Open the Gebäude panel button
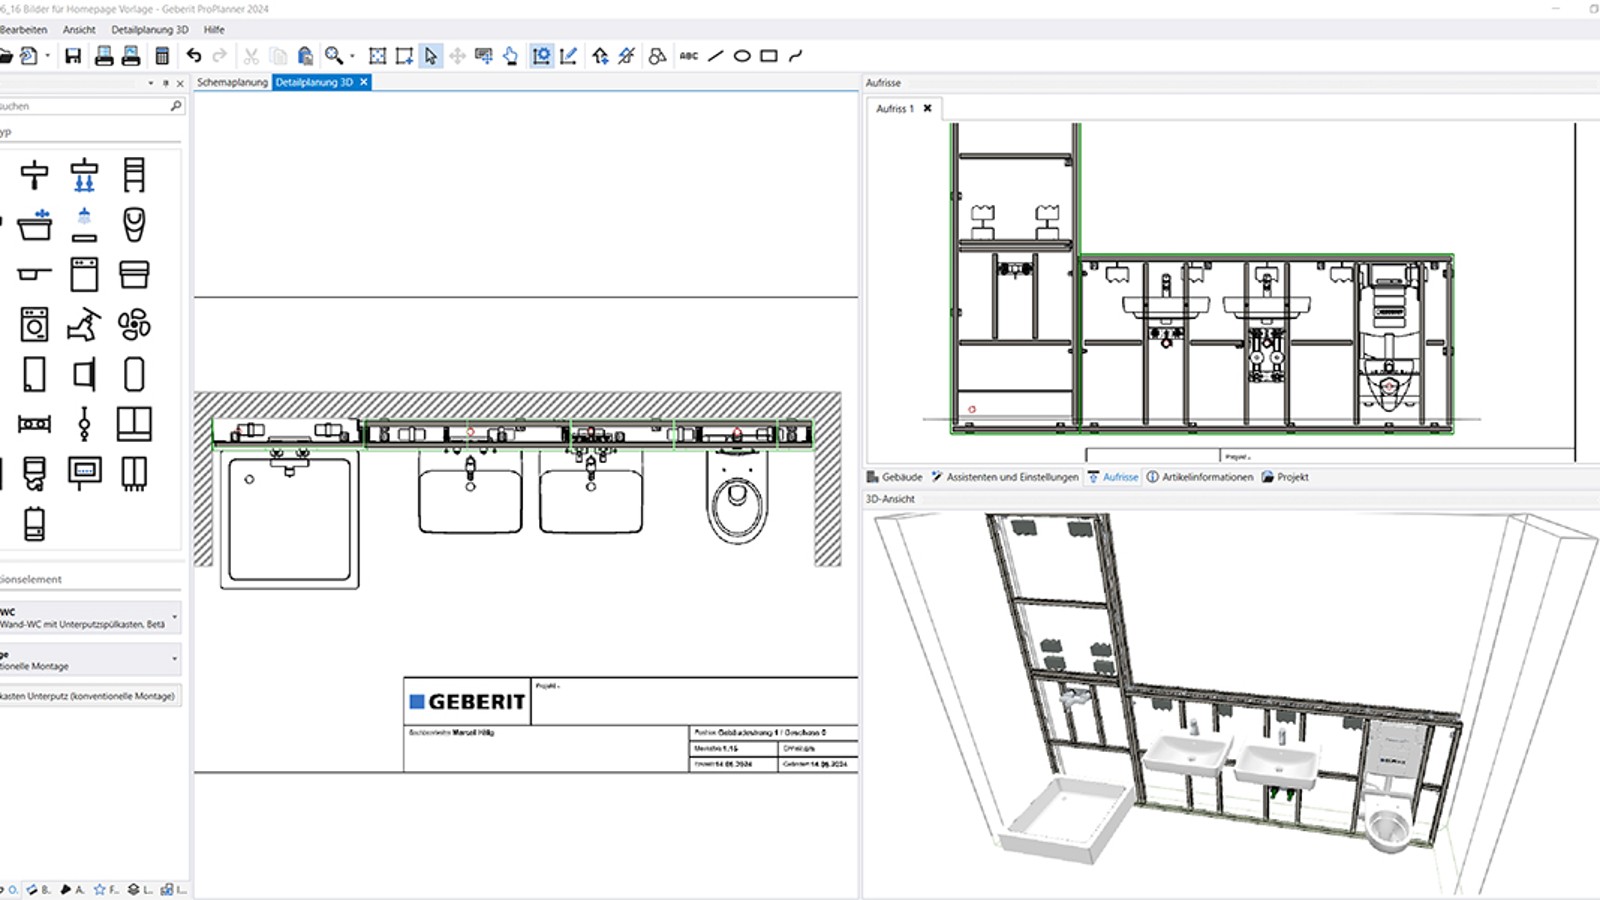1600x900 pixels. click(898, 477)
